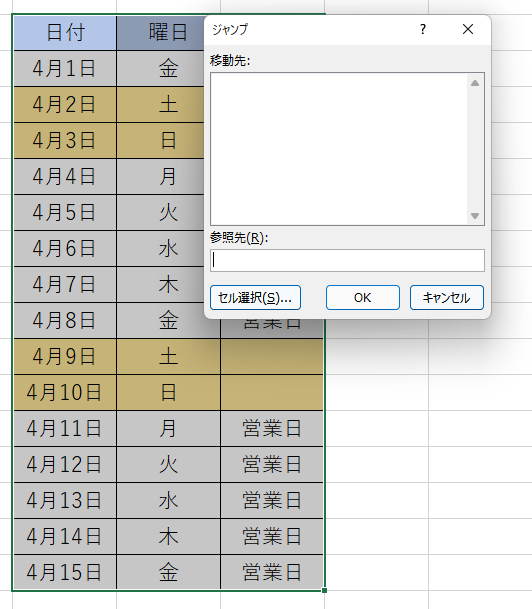Screen dimensions: 532x609
Task: Select 営業日 cell in 4月11日 row
Action: pos(272,428)
